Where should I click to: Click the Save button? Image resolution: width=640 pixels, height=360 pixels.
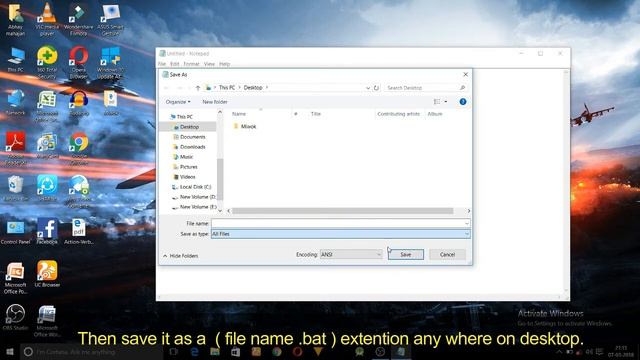405,254
